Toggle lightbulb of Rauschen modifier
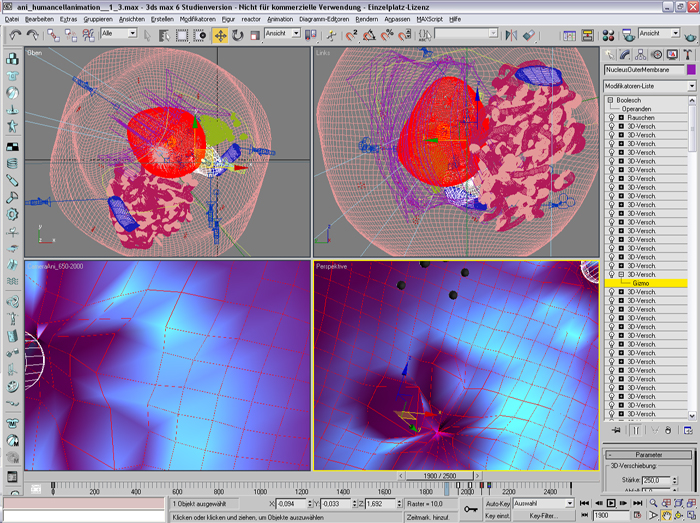The width and height of the screenshot is (700, 523). 611,117
